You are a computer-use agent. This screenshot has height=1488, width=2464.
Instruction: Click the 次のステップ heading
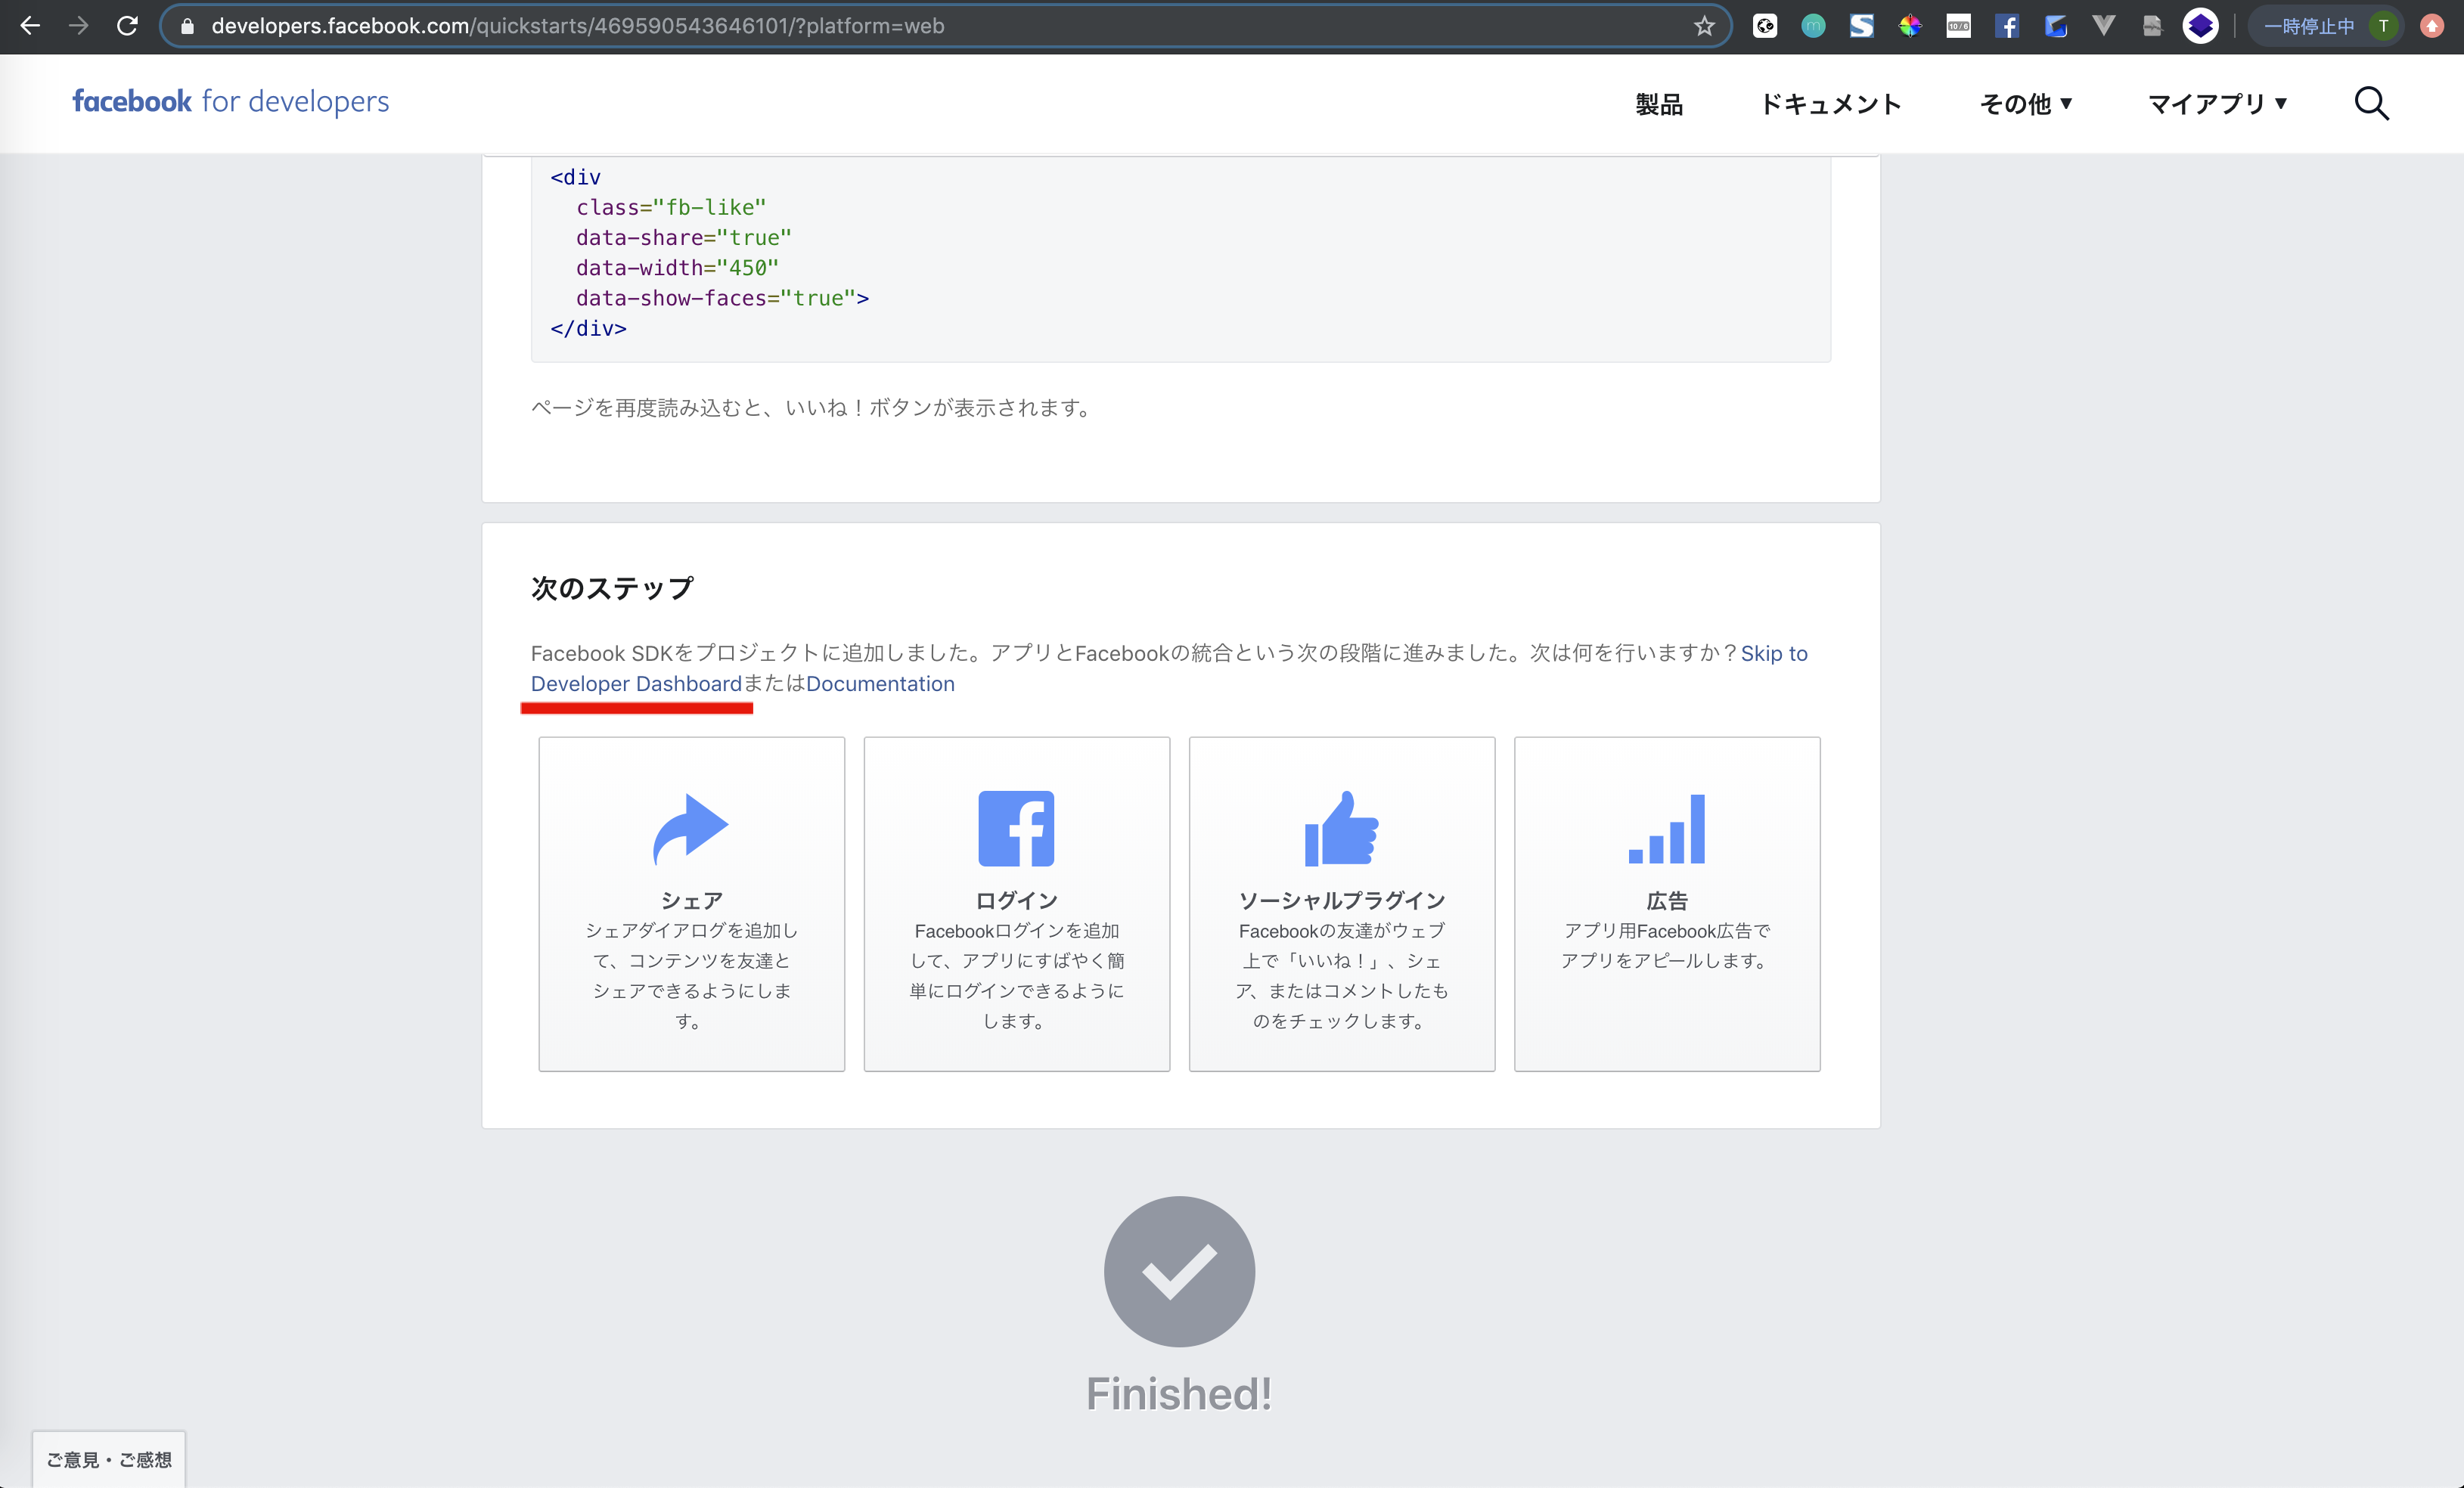pos(612,587)
